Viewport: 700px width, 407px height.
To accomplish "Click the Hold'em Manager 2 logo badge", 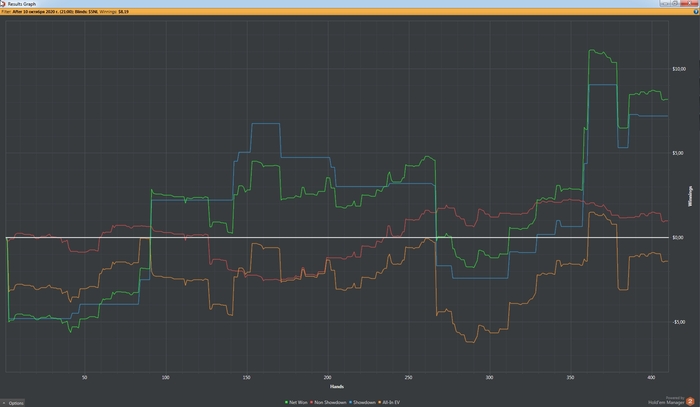I will (x=690, y=401).
